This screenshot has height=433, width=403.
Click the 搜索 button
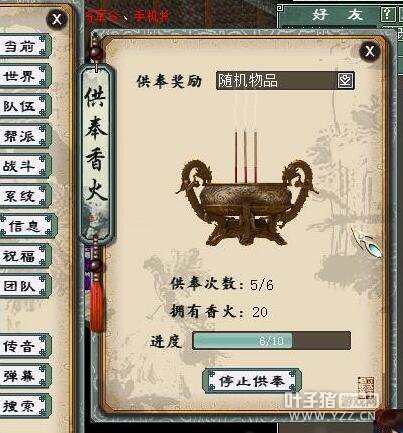(x=24, y=405)
